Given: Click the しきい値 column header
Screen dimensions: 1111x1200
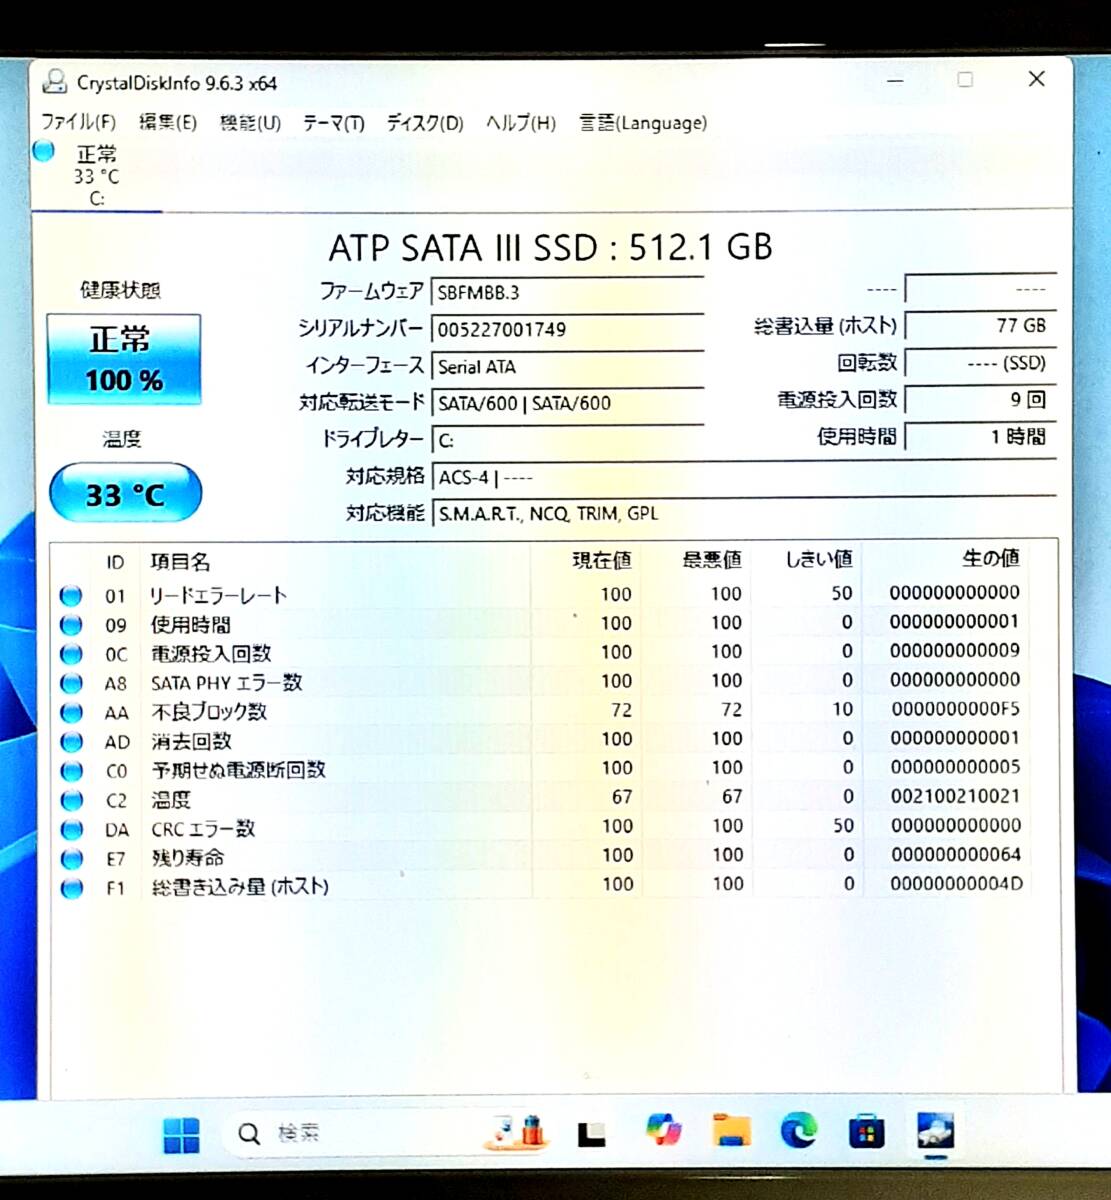Looking at the screenshot, I should point(818,560).
